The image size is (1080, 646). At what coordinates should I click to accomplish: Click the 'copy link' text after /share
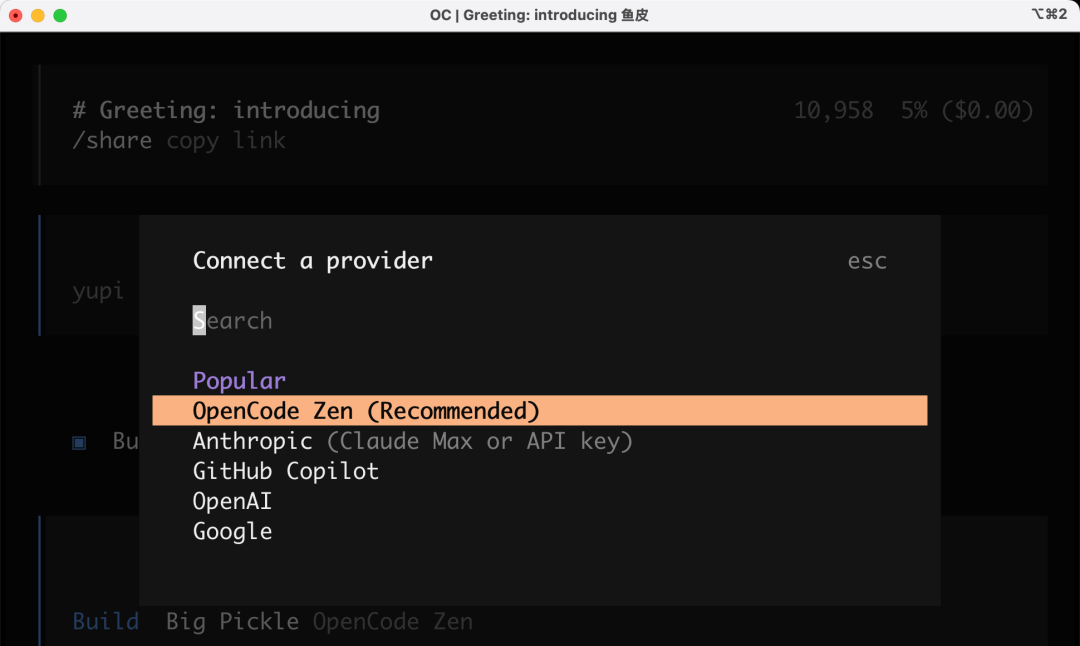[225, 140]
